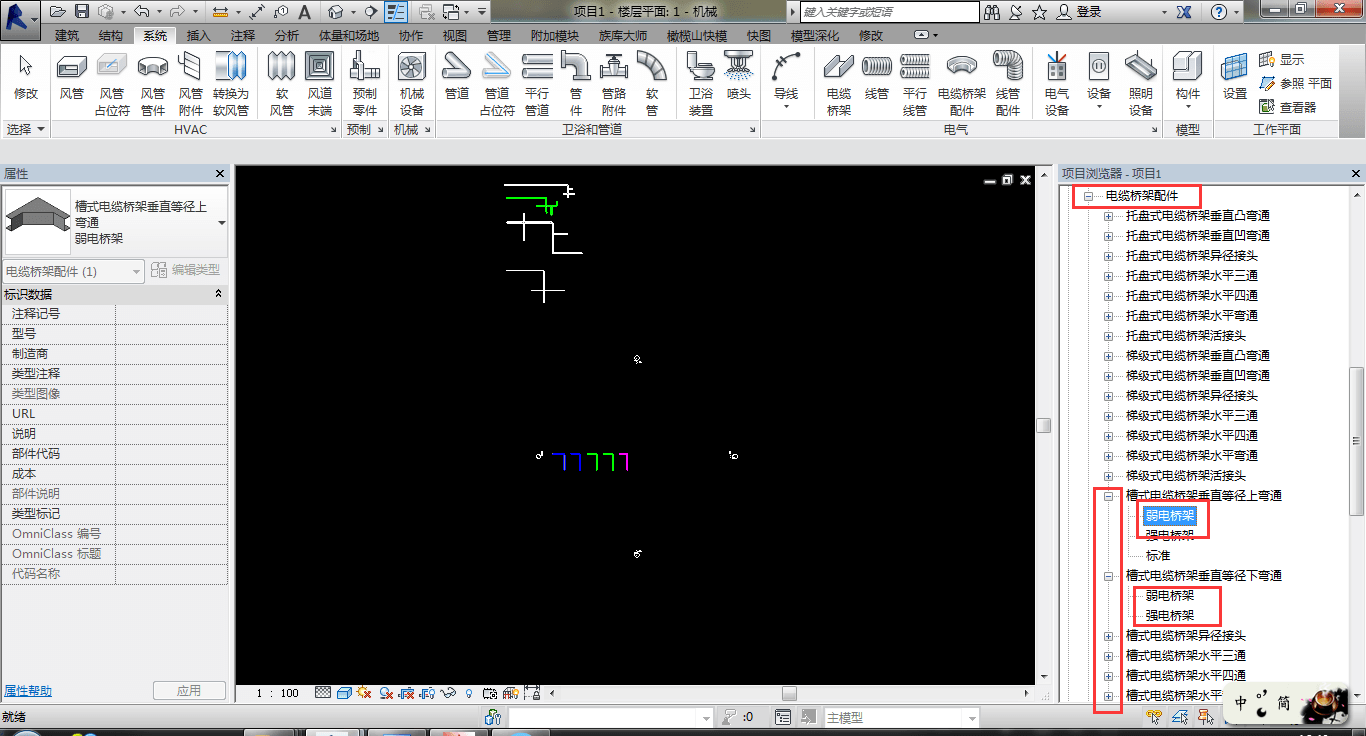Click 参照 平面 reference plane button

1296,83
